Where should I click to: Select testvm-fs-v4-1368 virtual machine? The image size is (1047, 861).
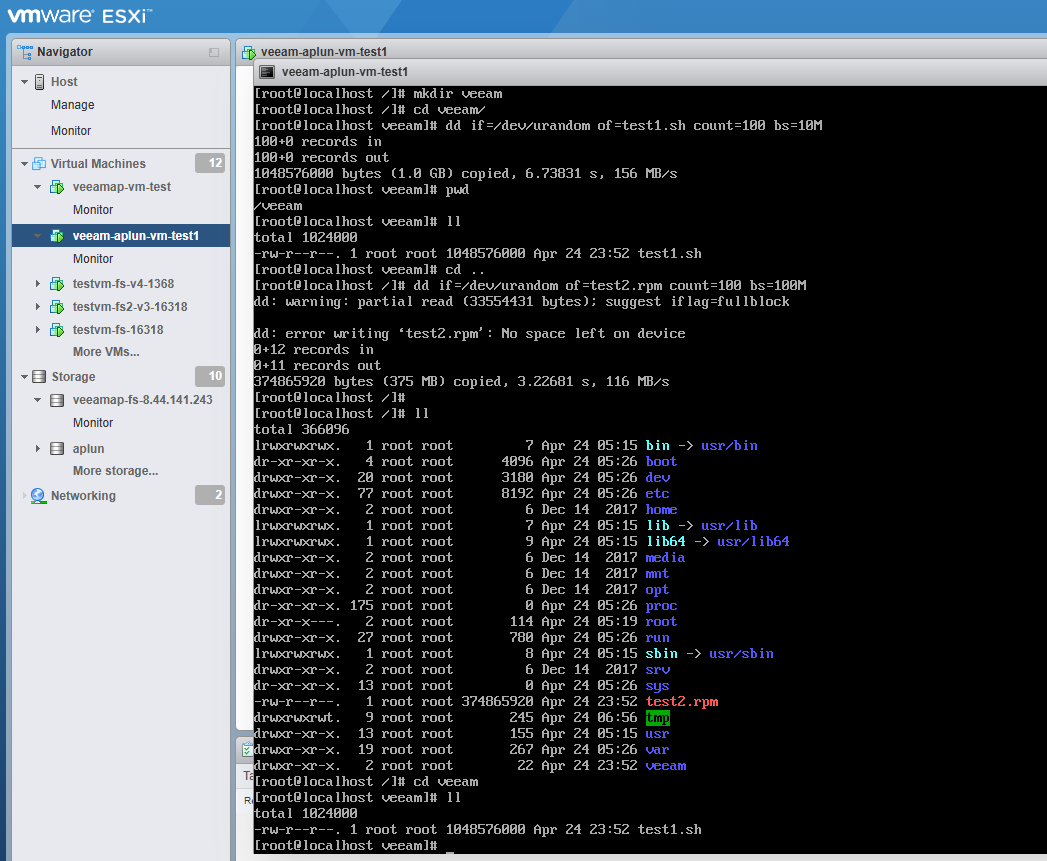click(124, 284)
